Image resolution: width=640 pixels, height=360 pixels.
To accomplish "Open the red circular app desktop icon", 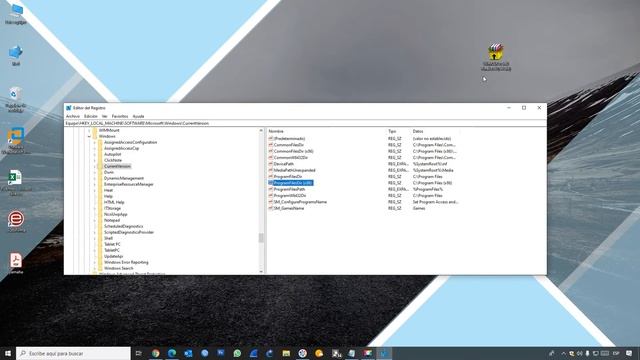I will point(16,222).
